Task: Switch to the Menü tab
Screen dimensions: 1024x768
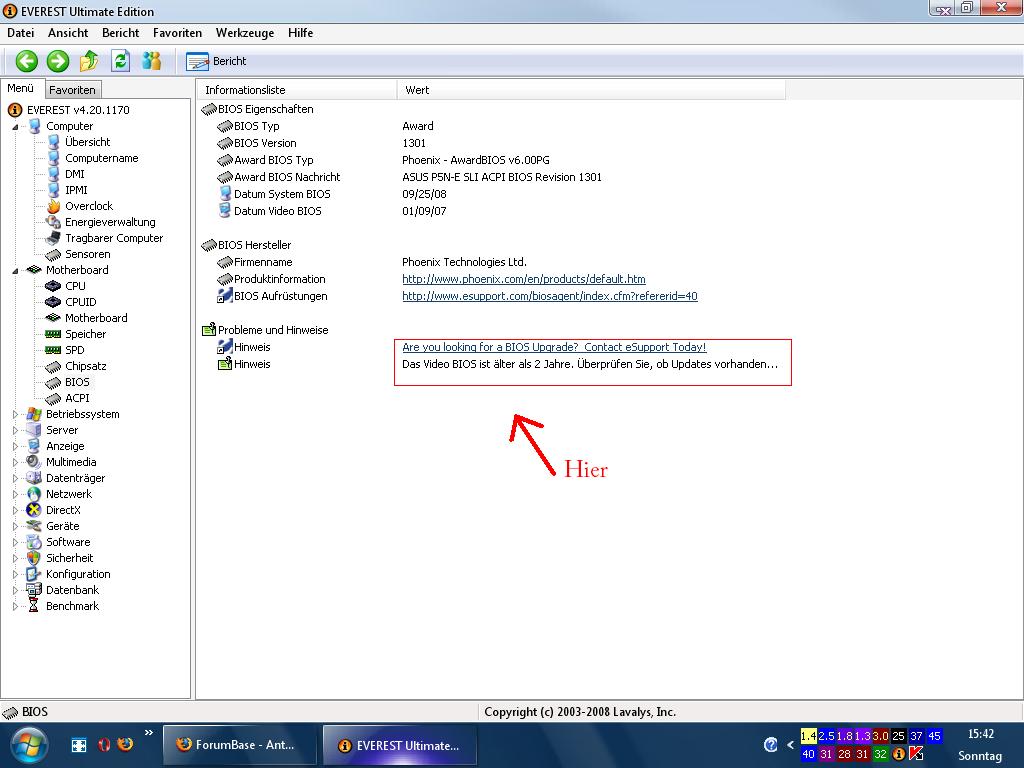Action: coord(21,88)
